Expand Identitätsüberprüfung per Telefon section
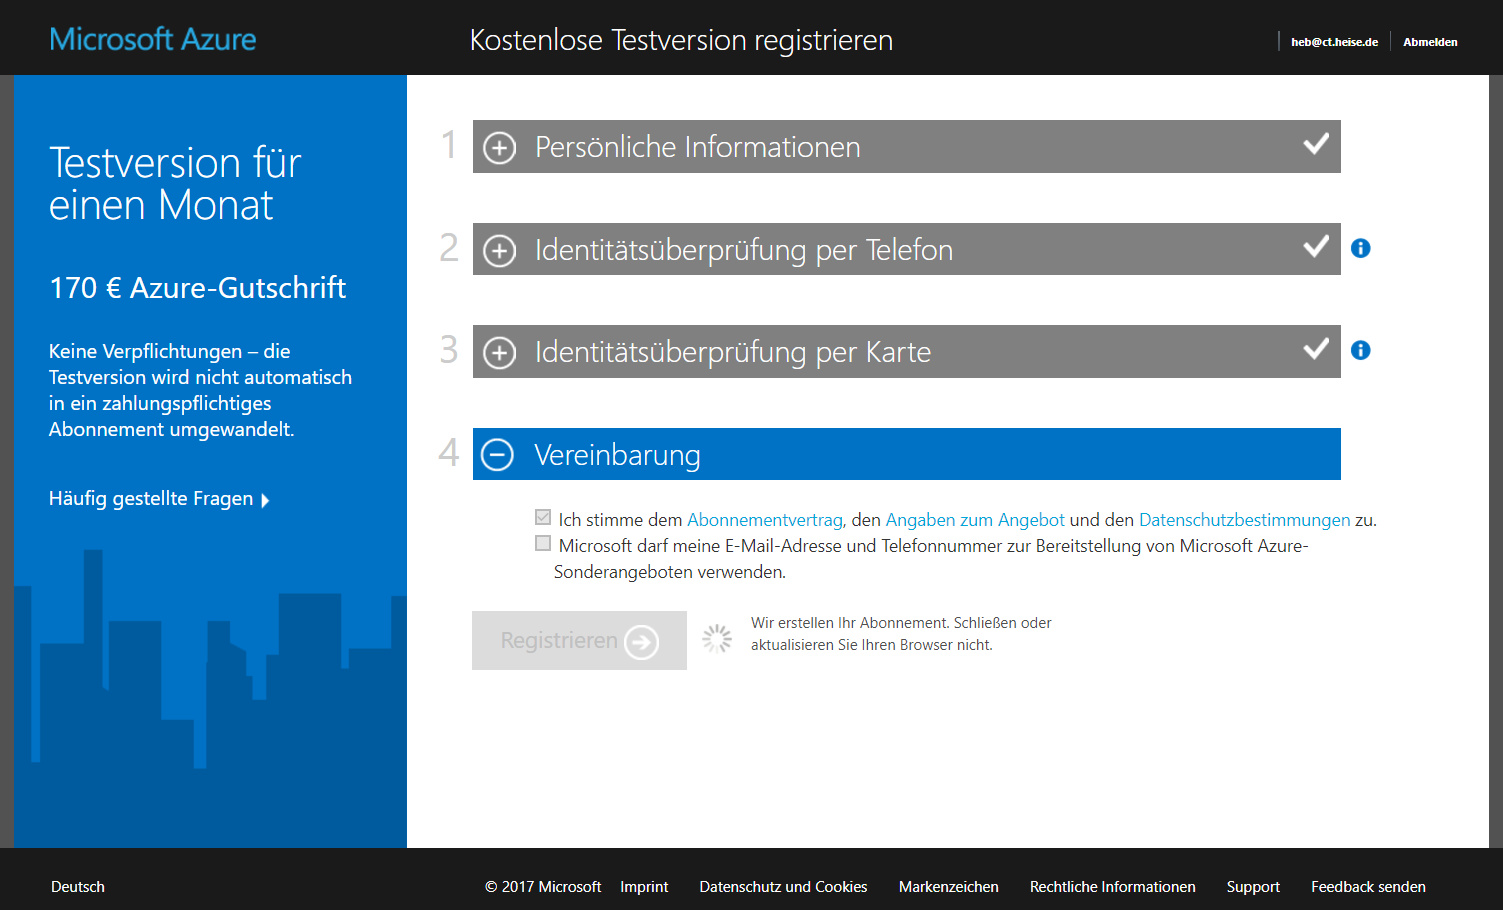The height and width of the screenshot is (910, 1503). click(500, 250)
